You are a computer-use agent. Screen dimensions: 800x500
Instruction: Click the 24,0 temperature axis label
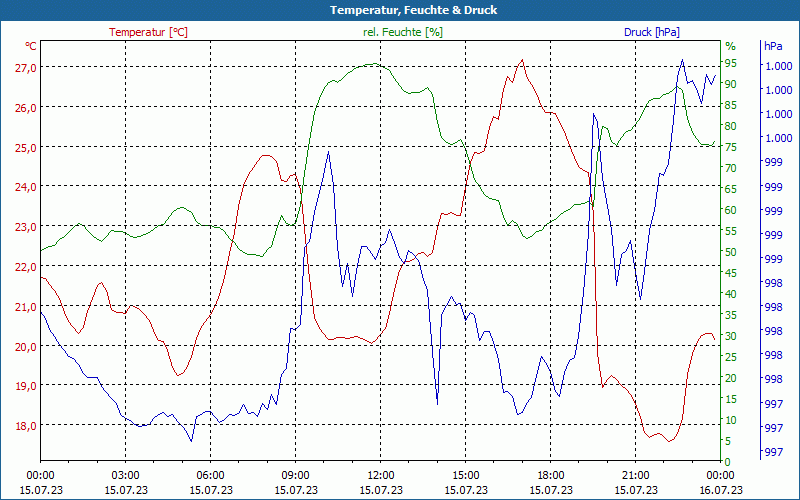26,187
